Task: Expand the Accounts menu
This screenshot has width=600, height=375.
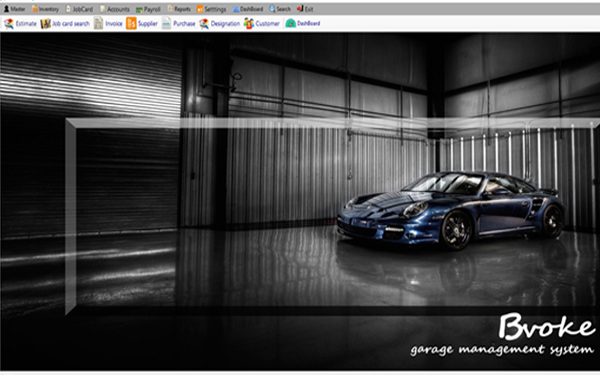Action: point(115,9)
